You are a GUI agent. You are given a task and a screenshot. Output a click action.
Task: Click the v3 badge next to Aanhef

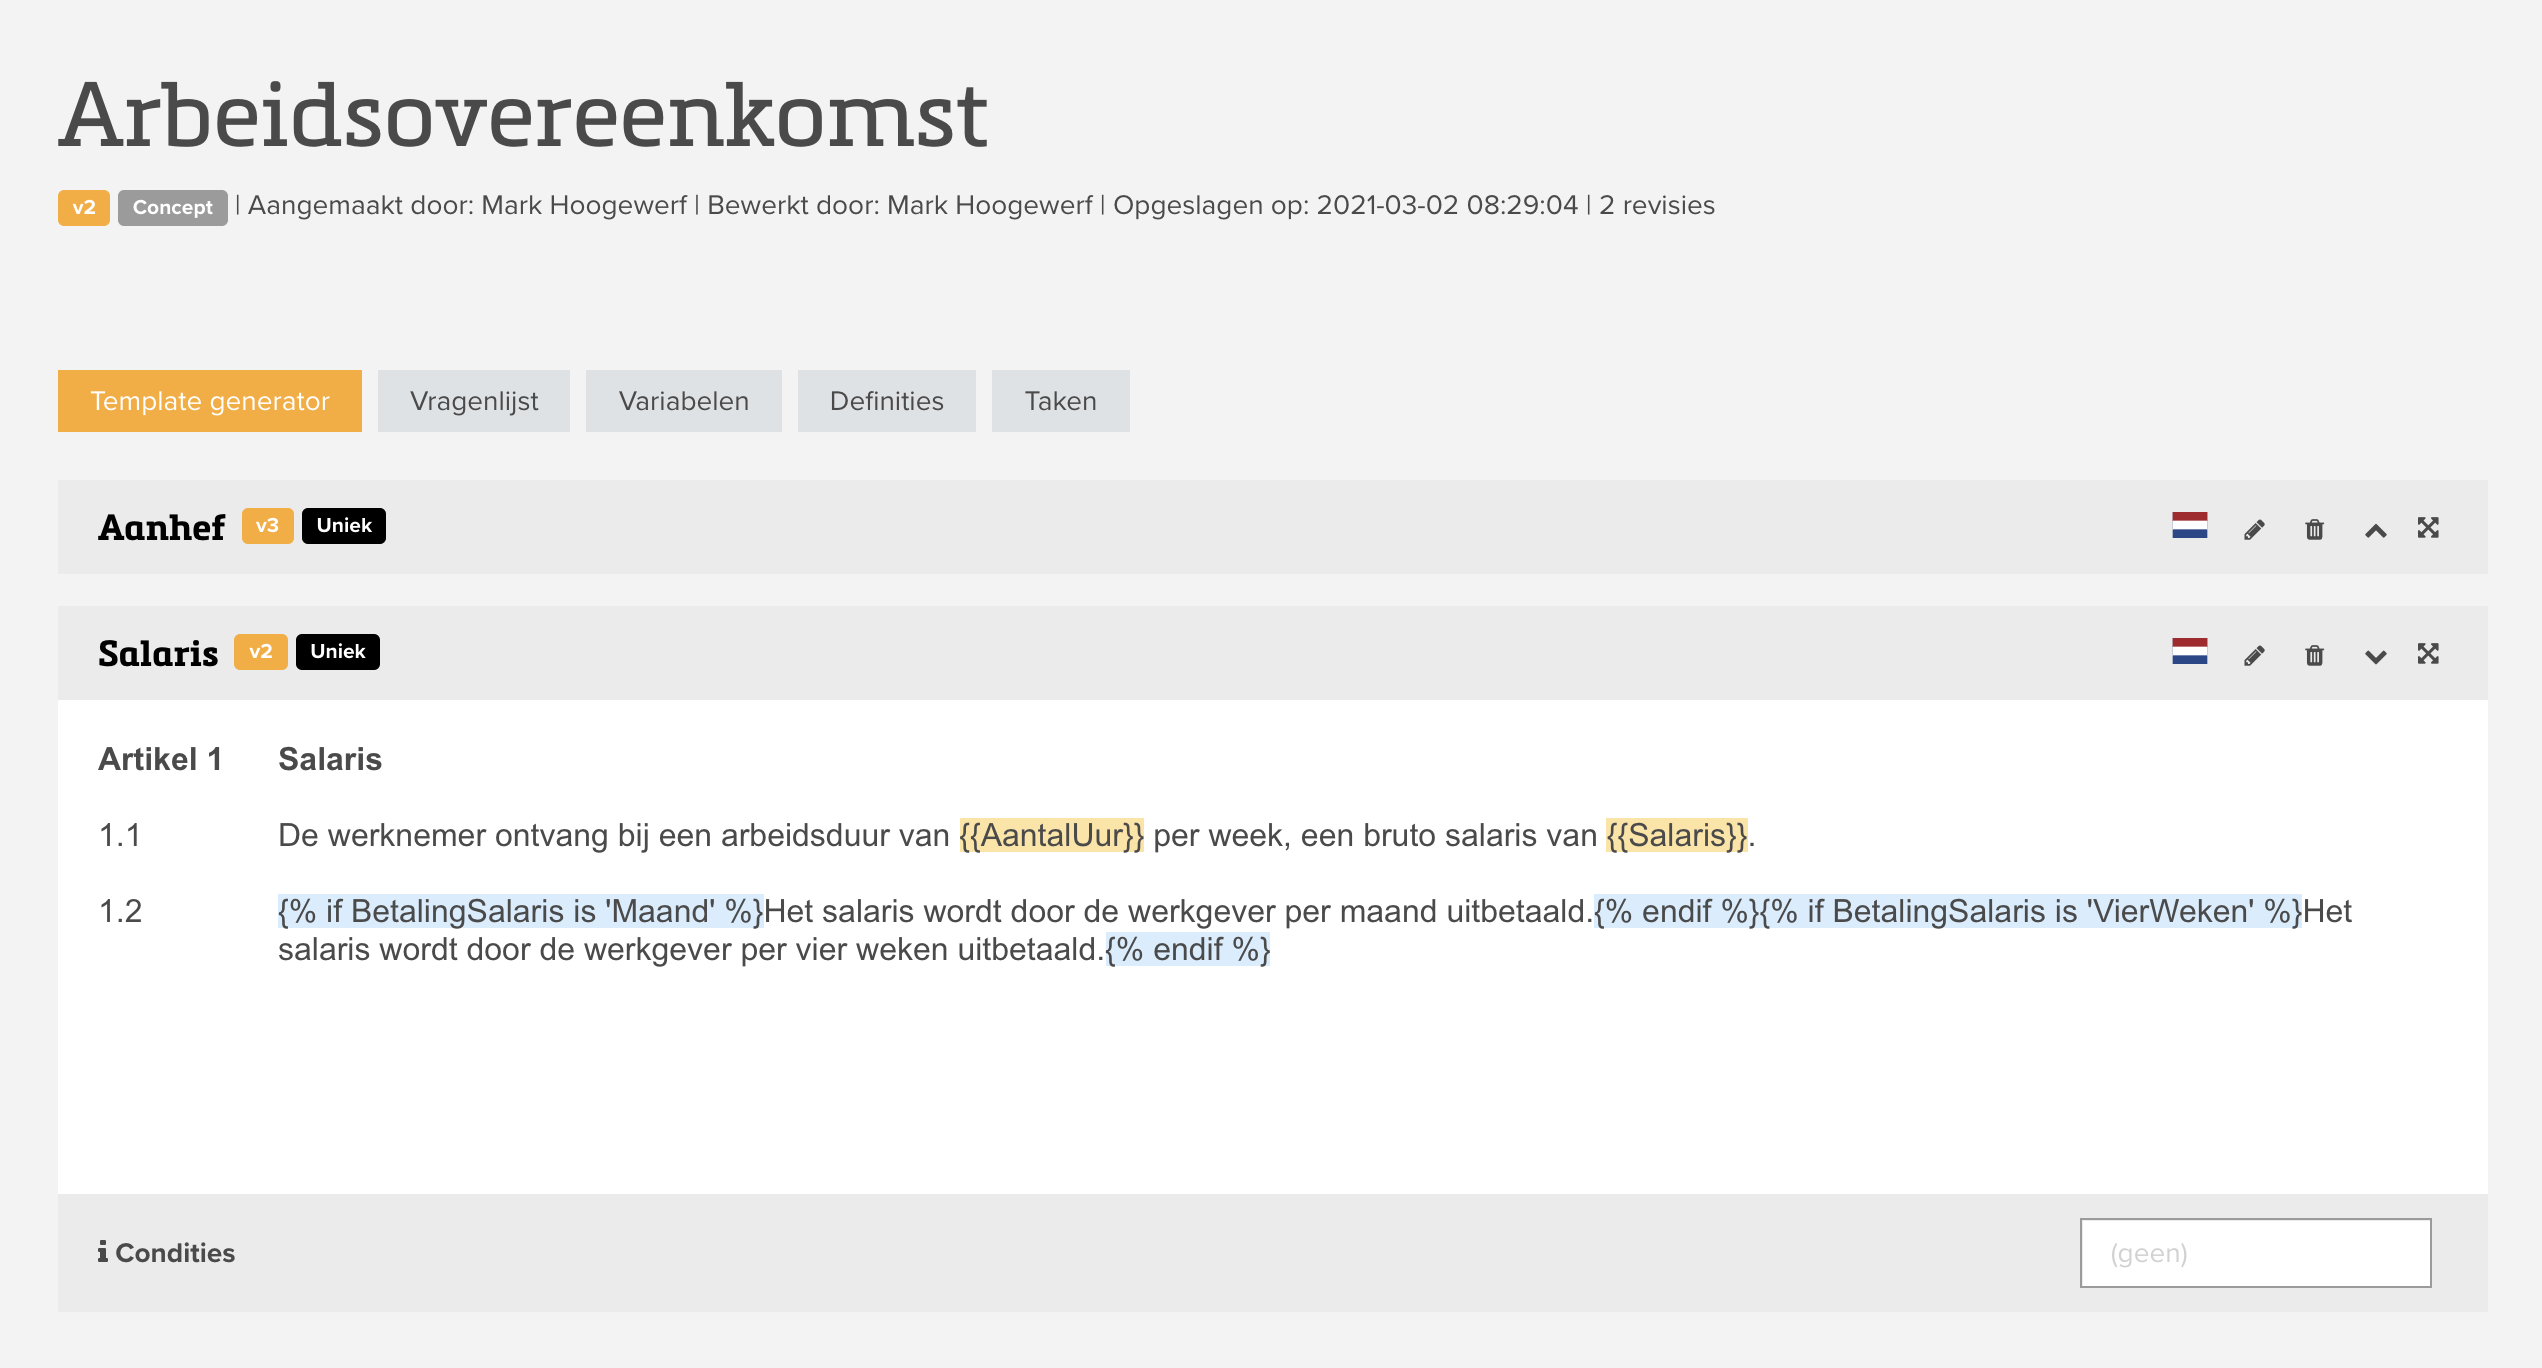267,526
